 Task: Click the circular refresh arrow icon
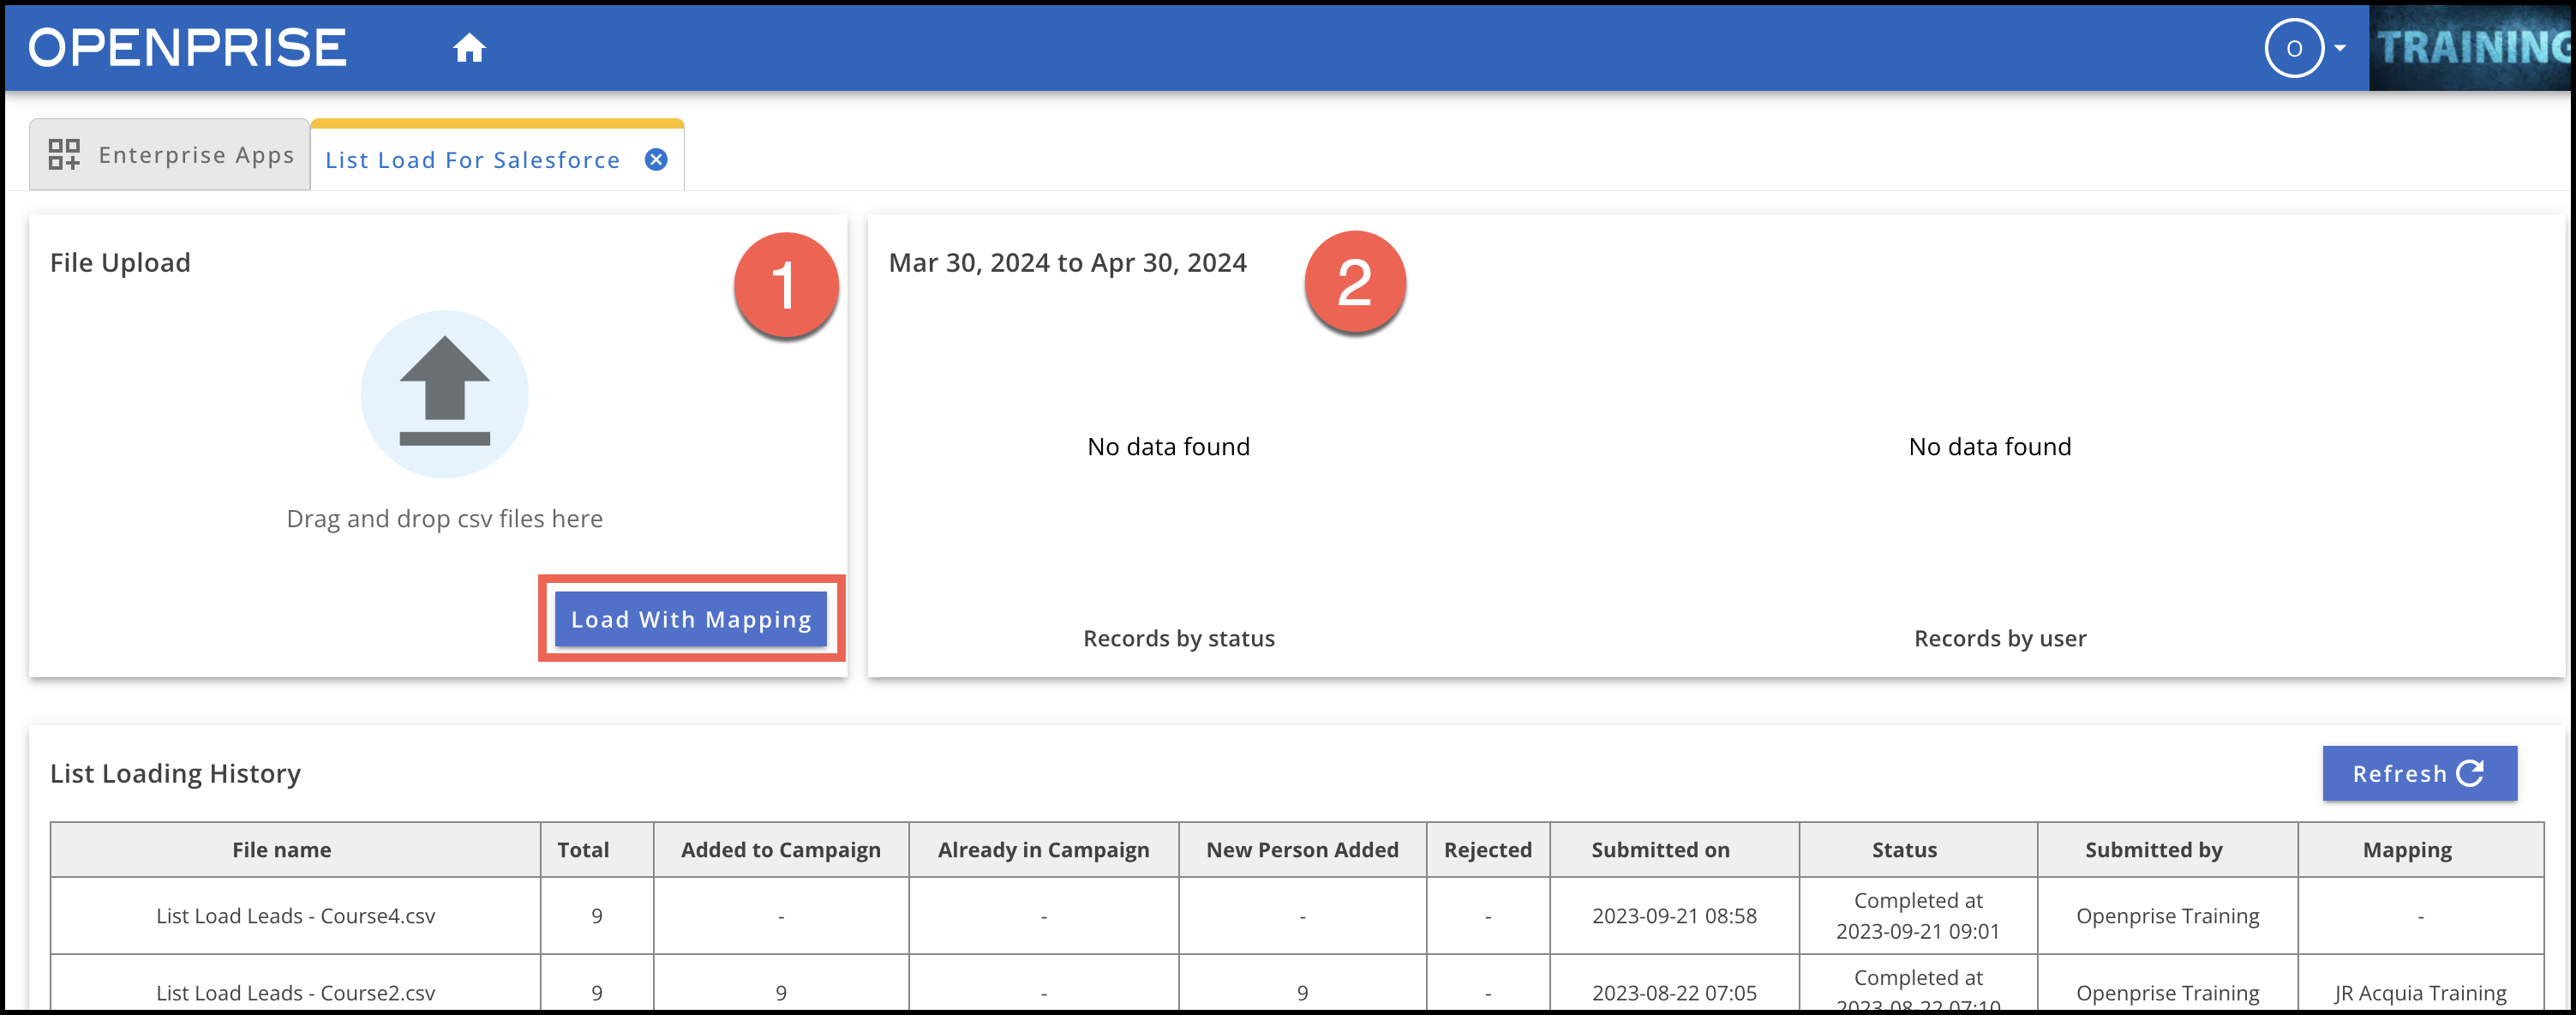tap(2470, 773)
